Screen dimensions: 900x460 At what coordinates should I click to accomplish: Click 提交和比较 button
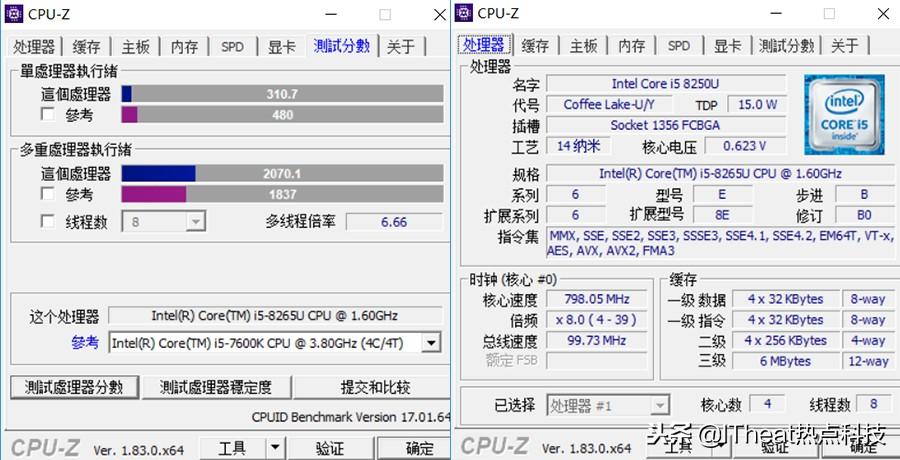(372, 388)
